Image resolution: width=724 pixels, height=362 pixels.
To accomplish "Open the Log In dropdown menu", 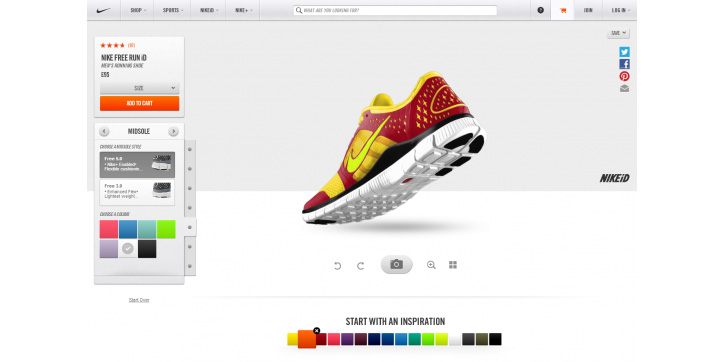I will (x=620, y=10).
